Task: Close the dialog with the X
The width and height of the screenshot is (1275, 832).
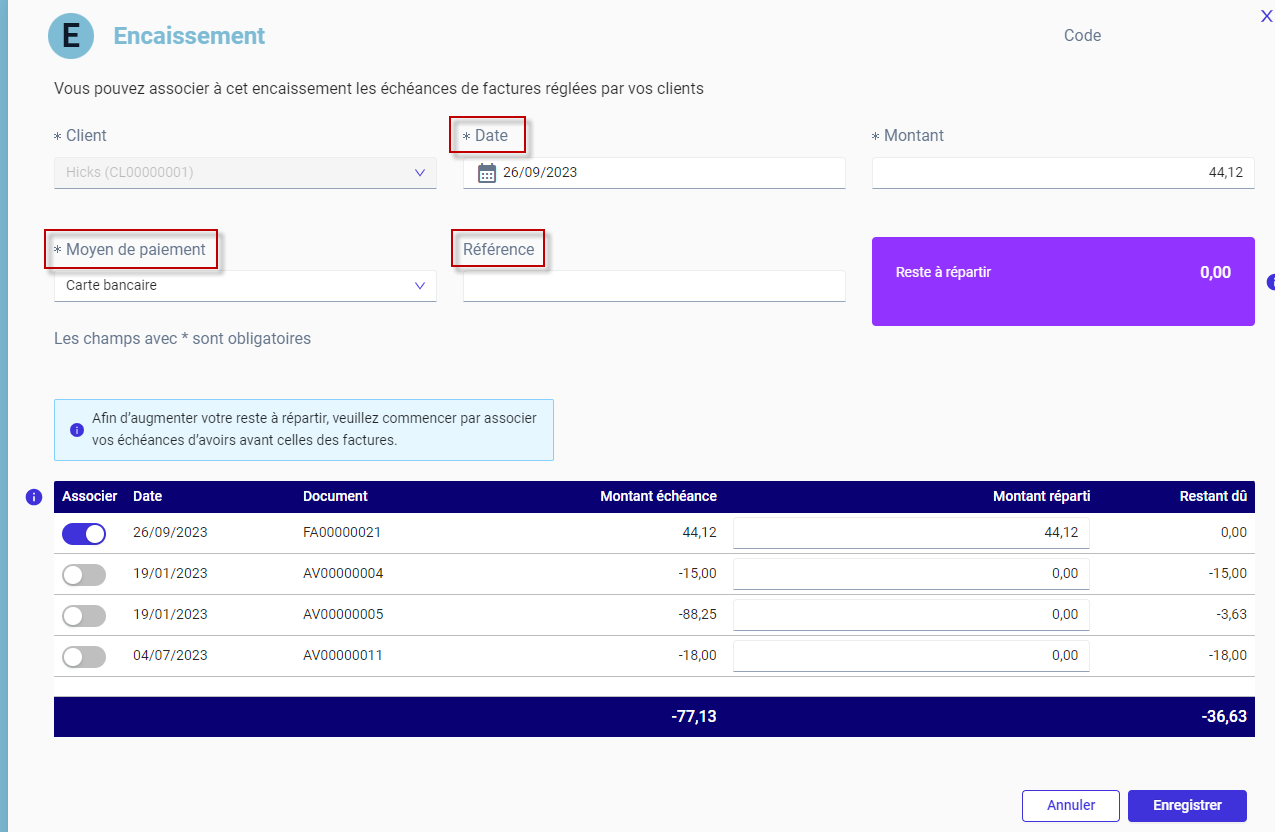Action: click(x=1267, y=15)
